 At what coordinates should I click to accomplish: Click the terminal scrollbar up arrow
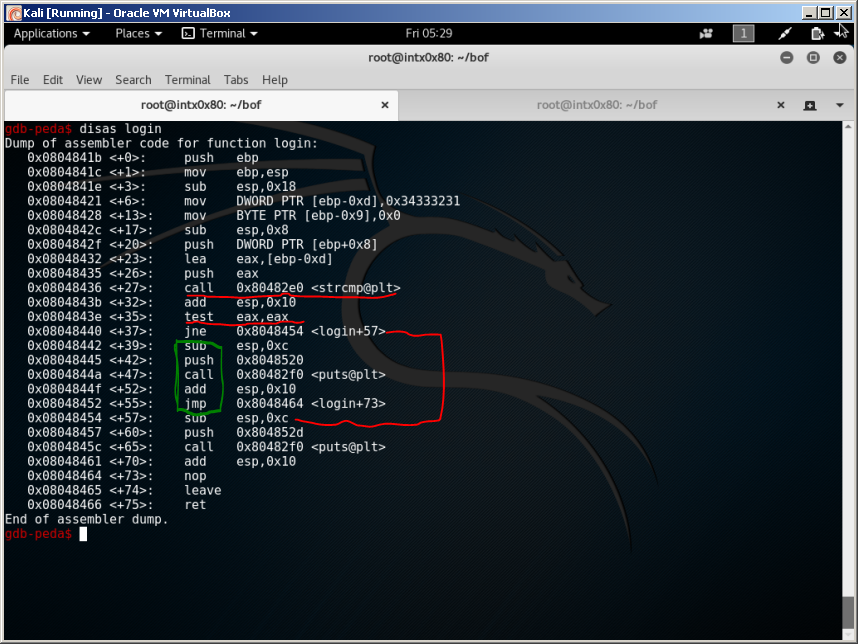[x=848, y=127]
